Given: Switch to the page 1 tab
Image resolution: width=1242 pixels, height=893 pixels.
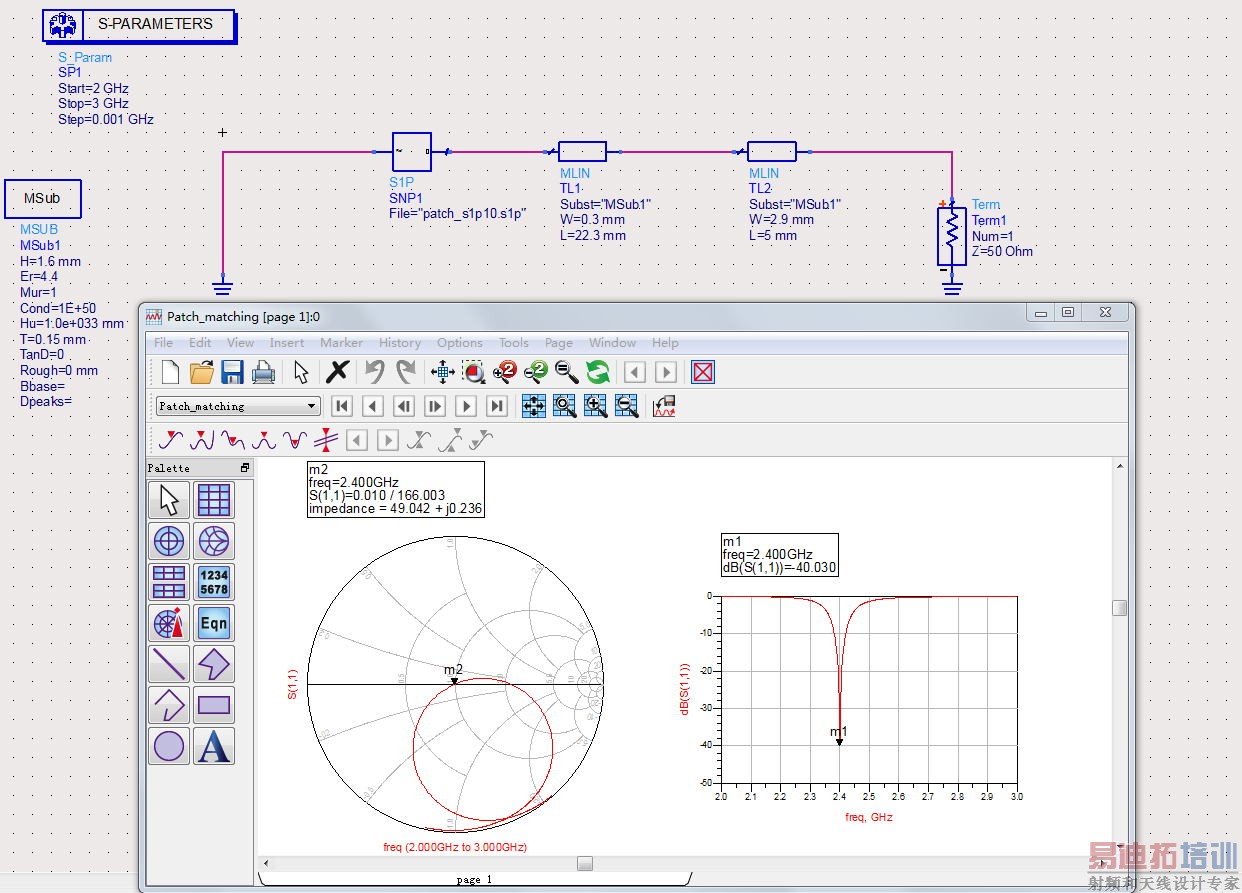Looking at the screenshot, I should click(x=474, y=879).
